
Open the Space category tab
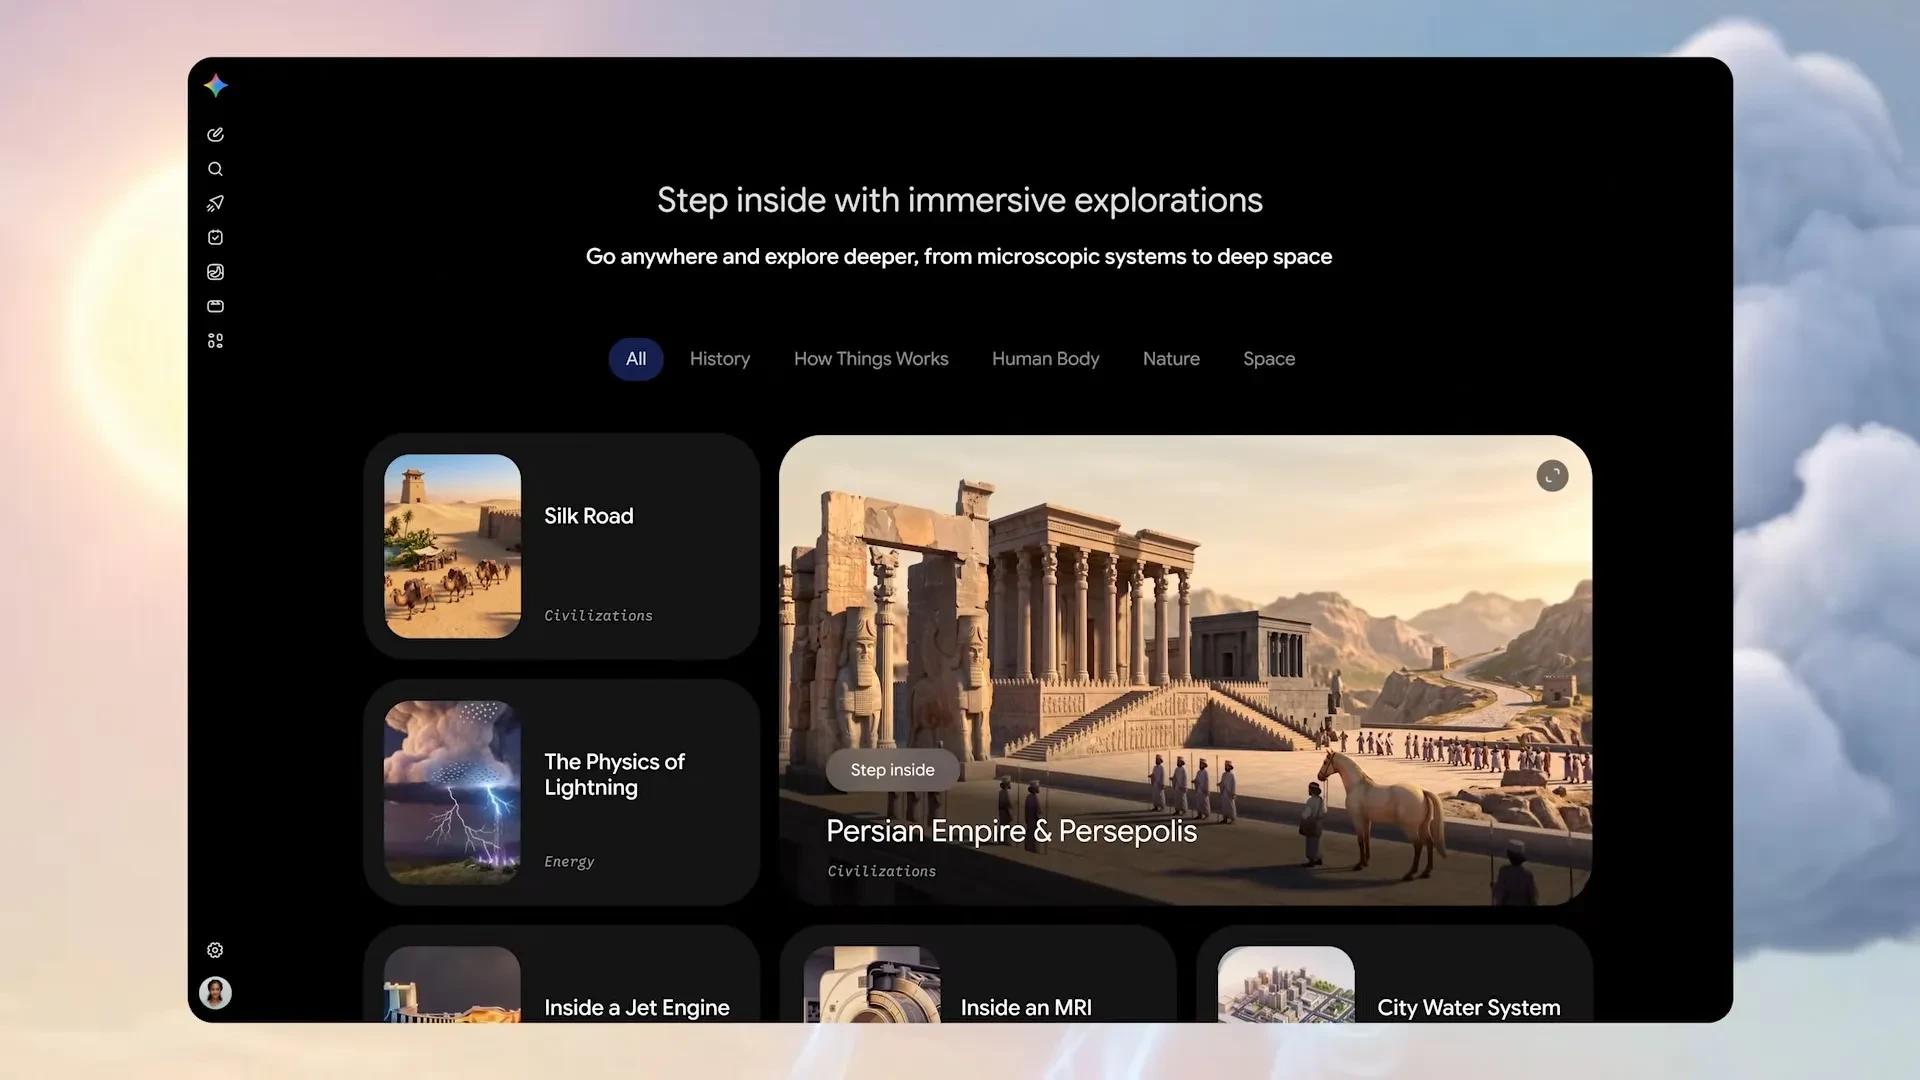point(1269,359)
